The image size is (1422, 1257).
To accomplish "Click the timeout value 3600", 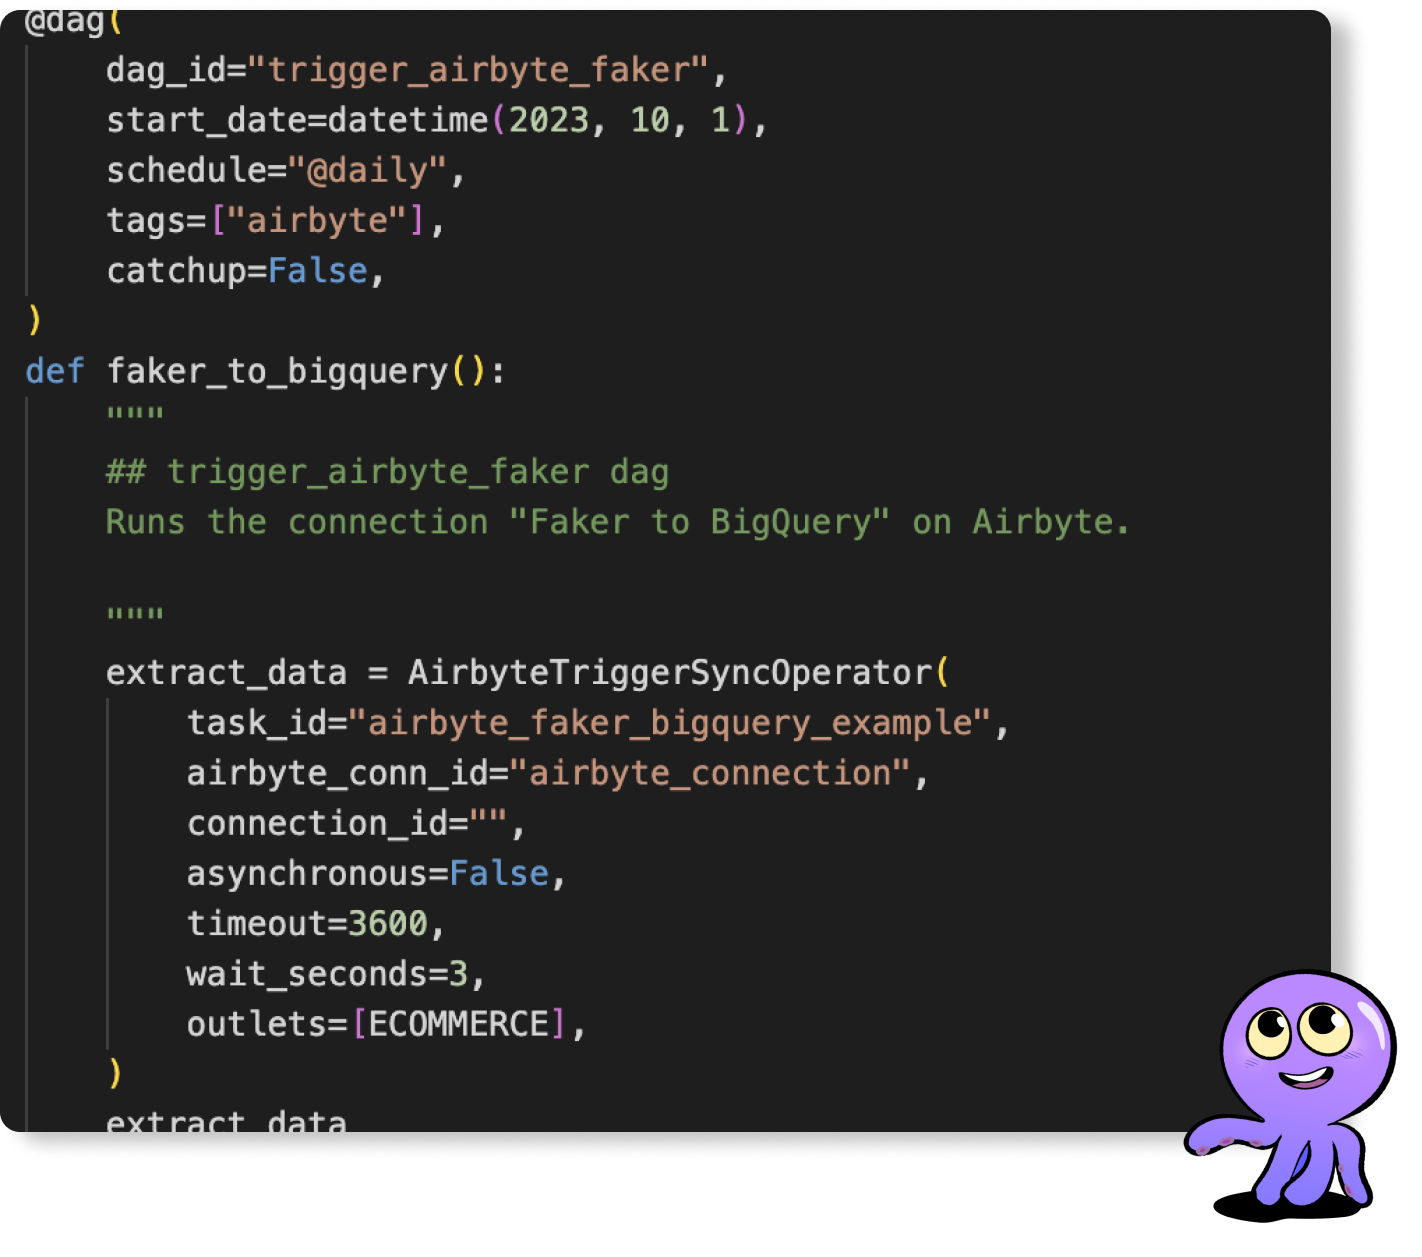I will tap(388, 924).
